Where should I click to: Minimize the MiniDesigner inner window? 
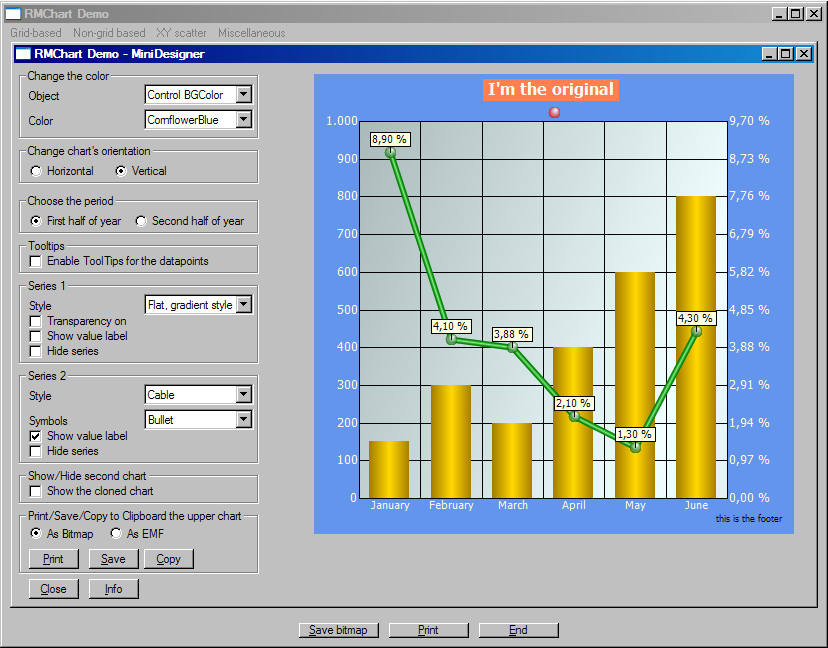click(770, 53)
